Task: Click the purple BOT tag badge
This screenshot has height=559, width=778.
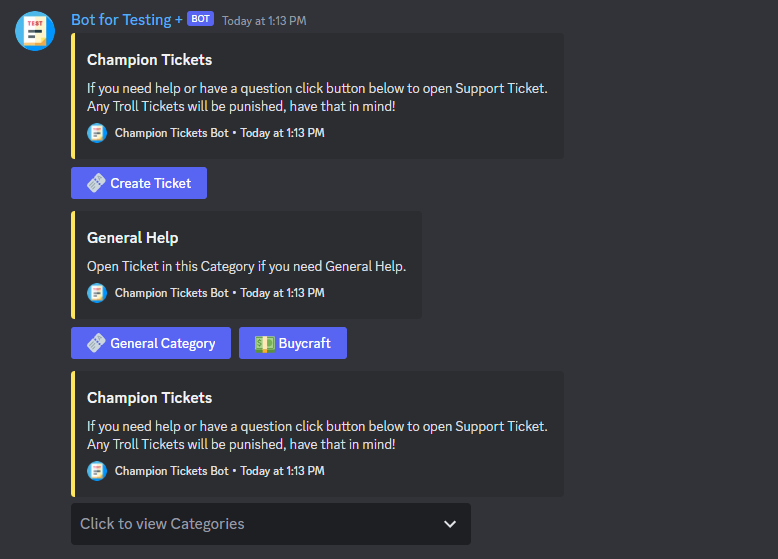Action: click(x=200, y=19)
